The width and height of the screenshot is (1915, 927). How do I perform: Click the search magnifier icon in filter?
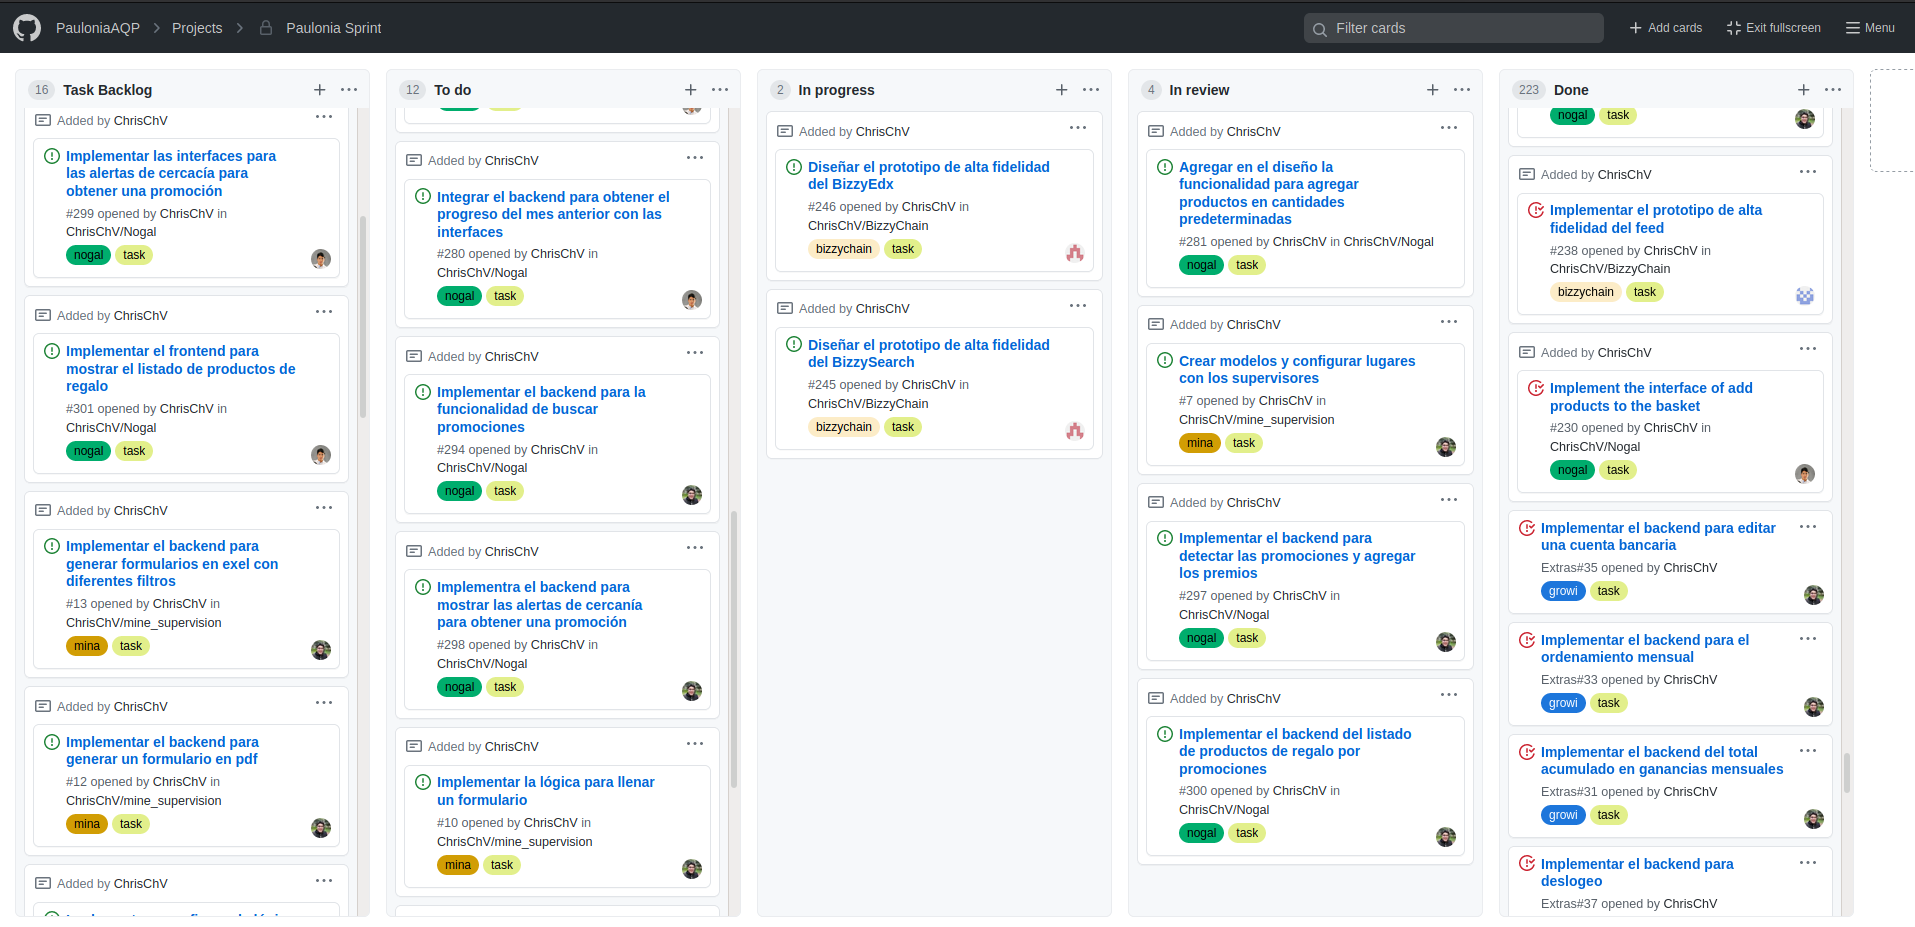click(x=1320, y=29)
